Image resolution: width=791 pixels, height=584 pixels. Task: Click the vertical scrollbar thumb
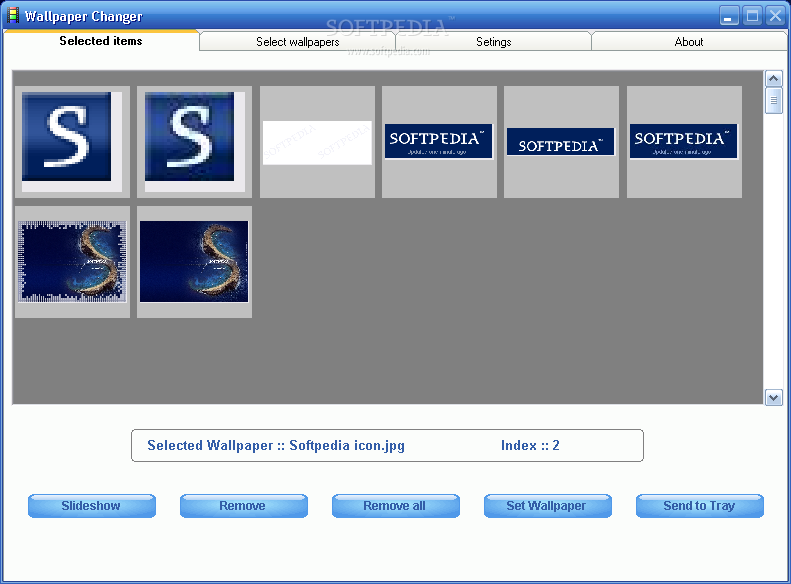[773, 100]
